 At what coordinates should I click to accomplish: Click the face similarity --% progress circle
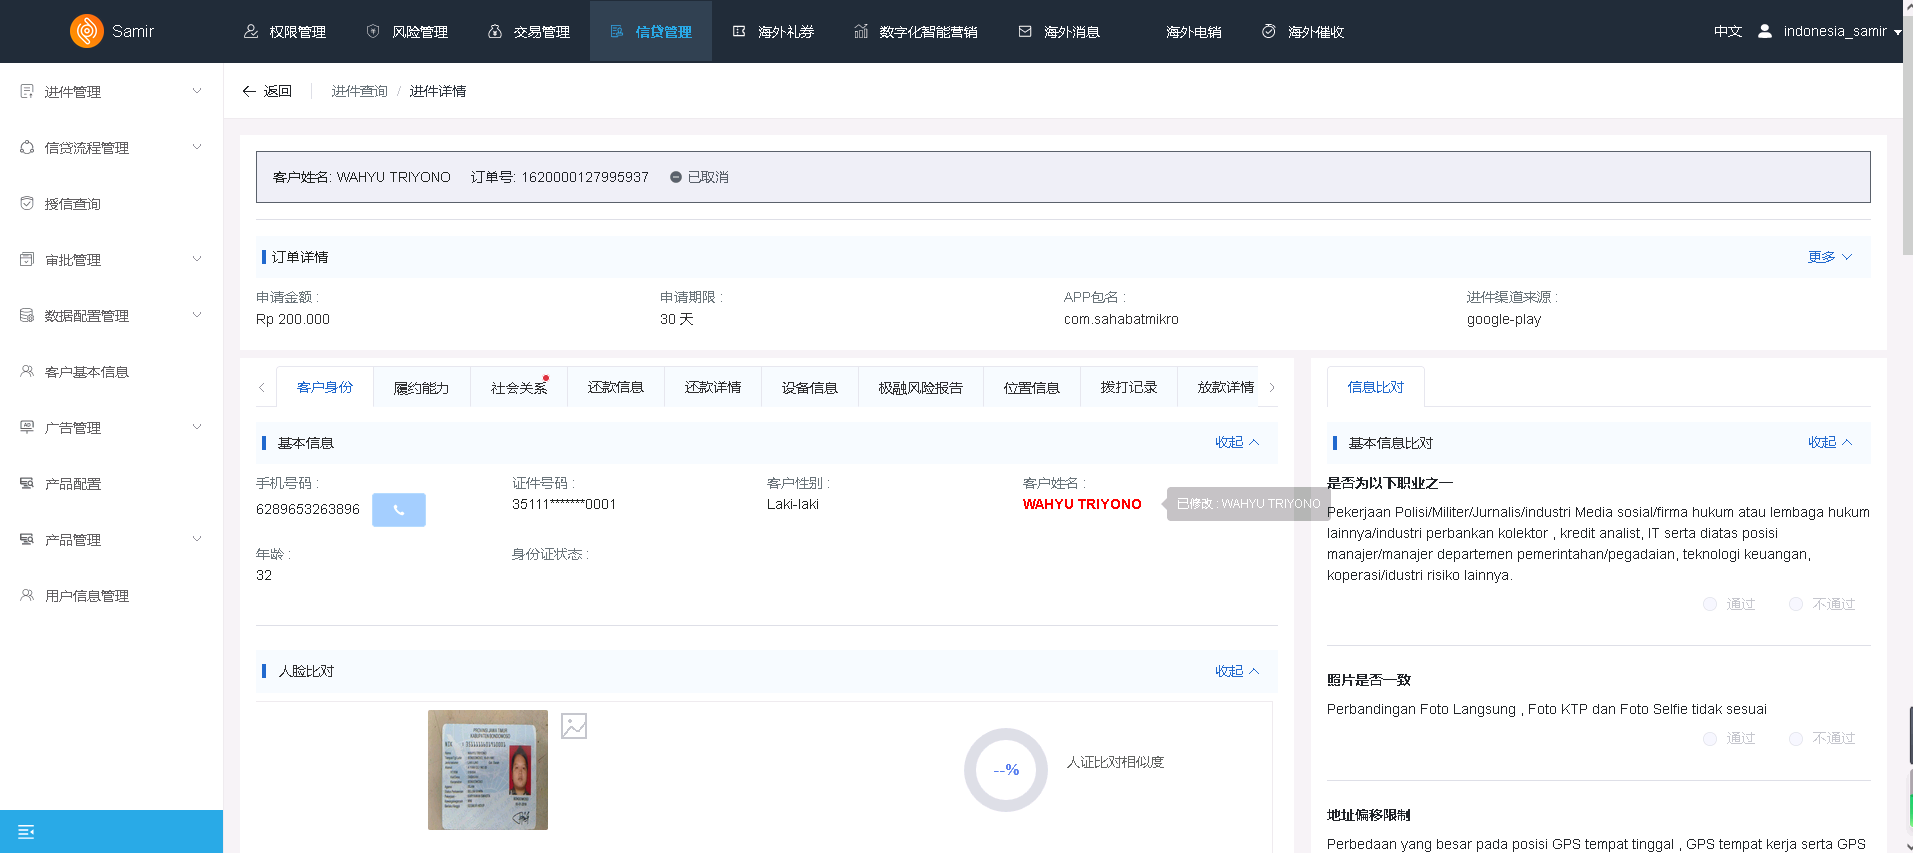click(x=1006, y=770)
